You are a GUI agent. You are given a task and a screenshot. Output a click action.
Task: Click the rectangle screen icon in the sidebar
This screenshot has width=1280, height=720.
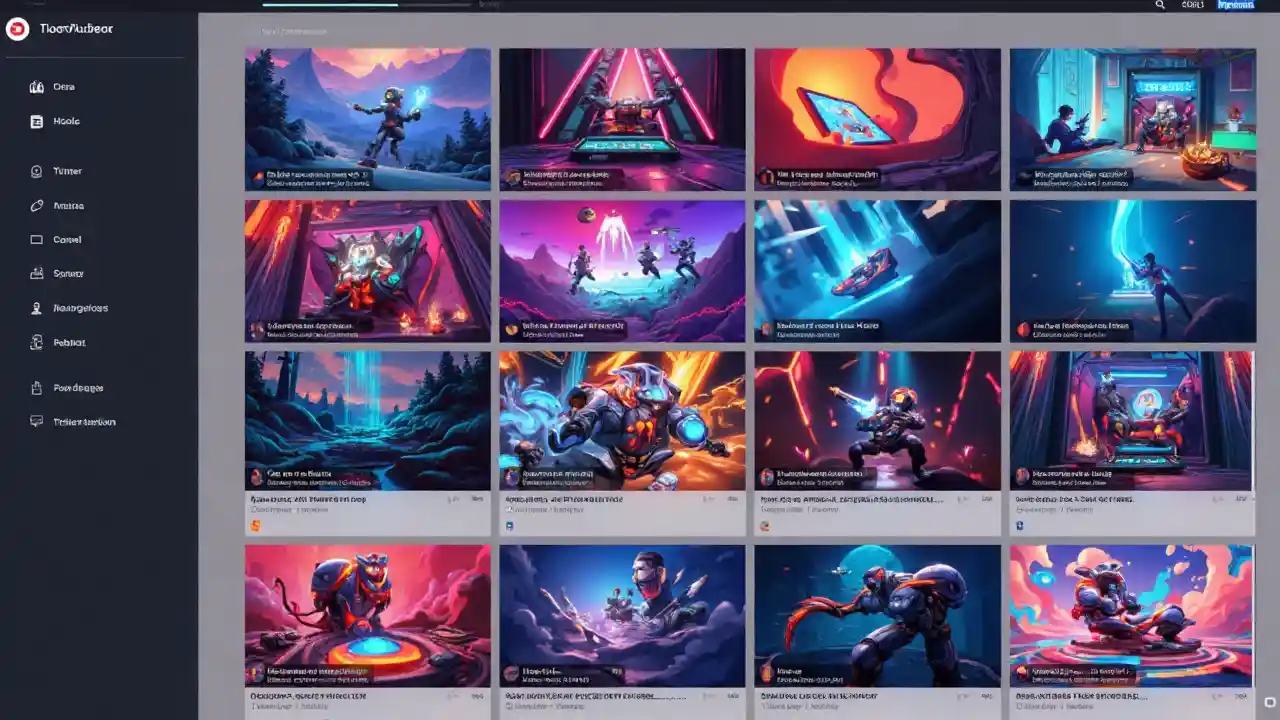click(x=37, y=240)
